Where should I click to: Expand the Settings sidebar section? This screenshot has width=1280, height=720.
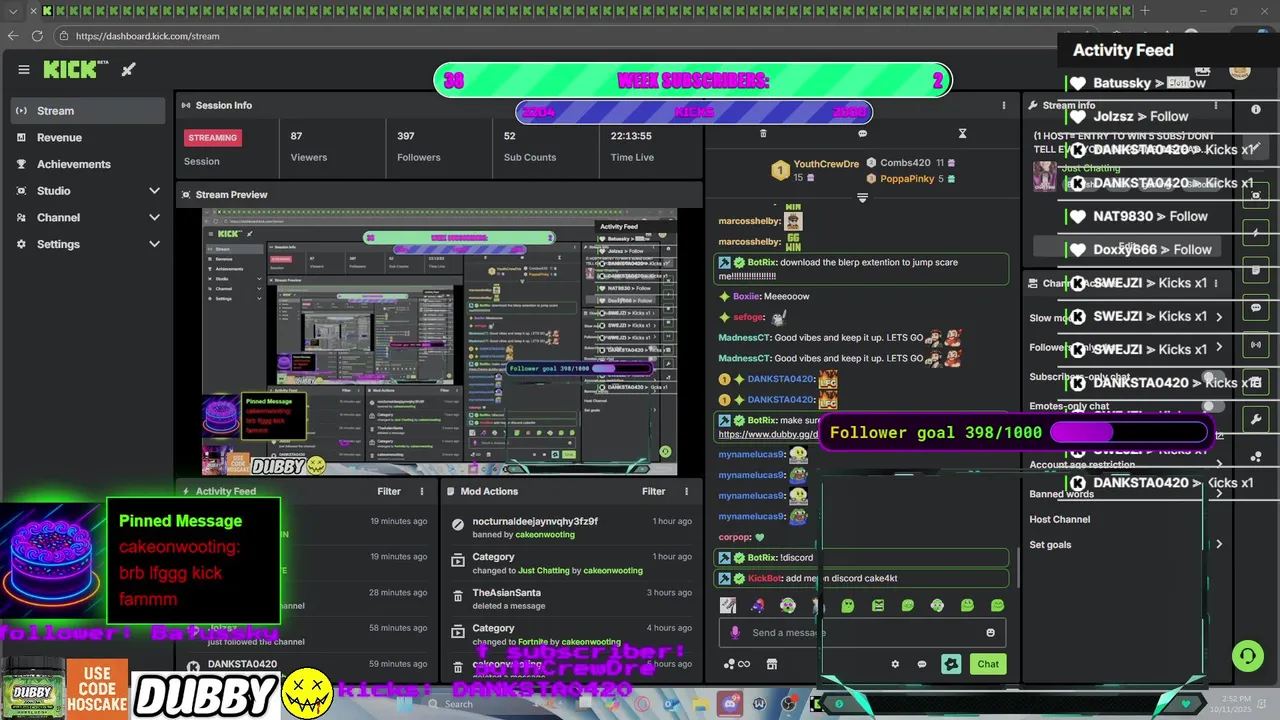click(x=154, y=244)
